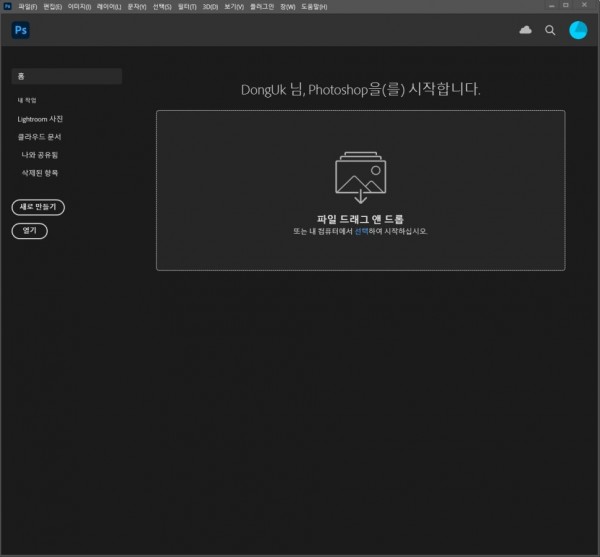Click the Photoshop Ps home logo
The image size is (600, 557).
pos(21,30)
